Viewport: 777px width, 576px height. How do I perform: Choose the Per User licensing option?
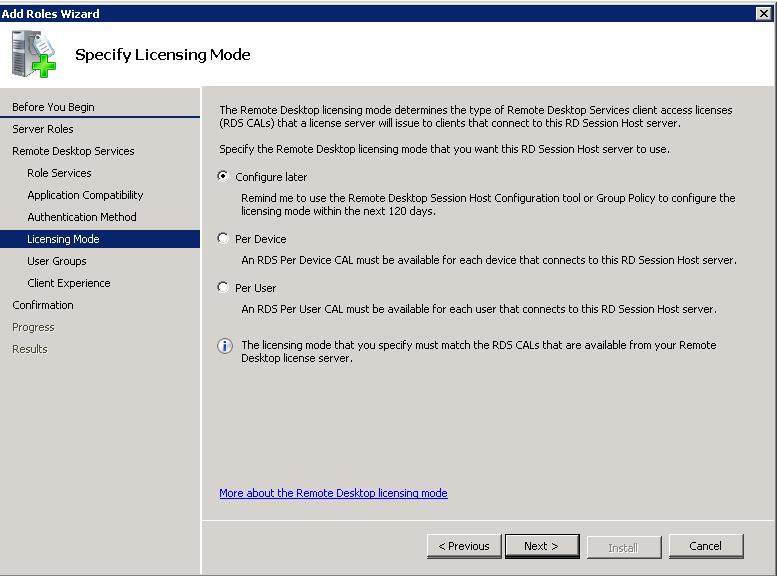(223, 288)
